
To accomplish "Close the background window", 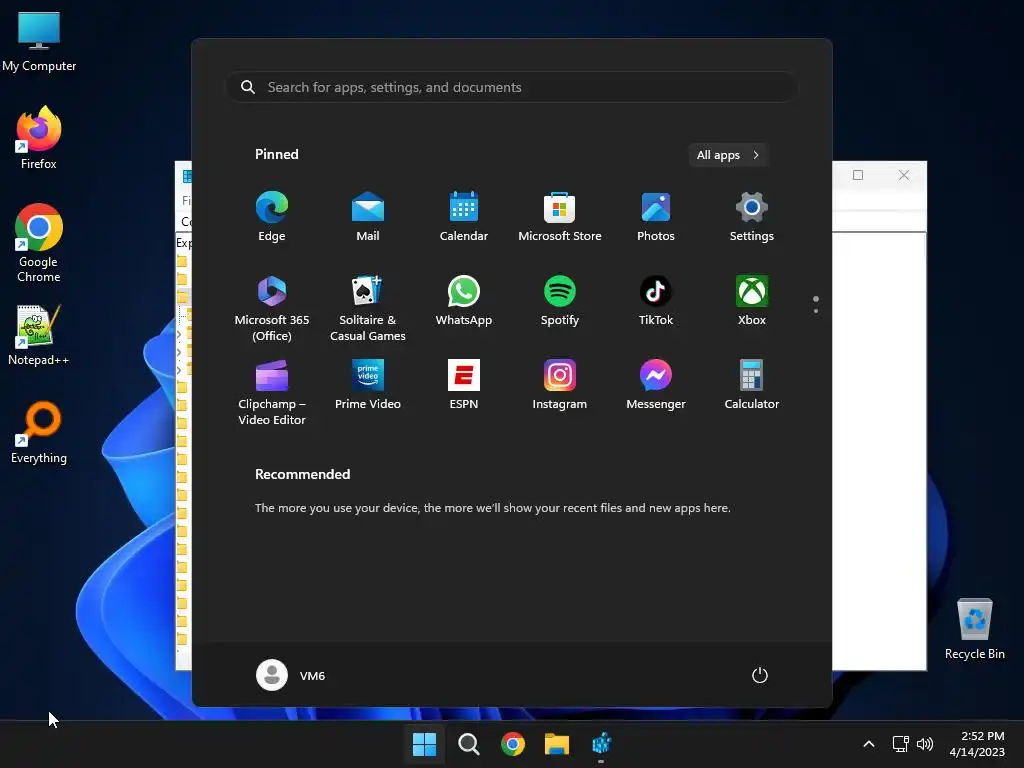I will (x=904, y=175).
